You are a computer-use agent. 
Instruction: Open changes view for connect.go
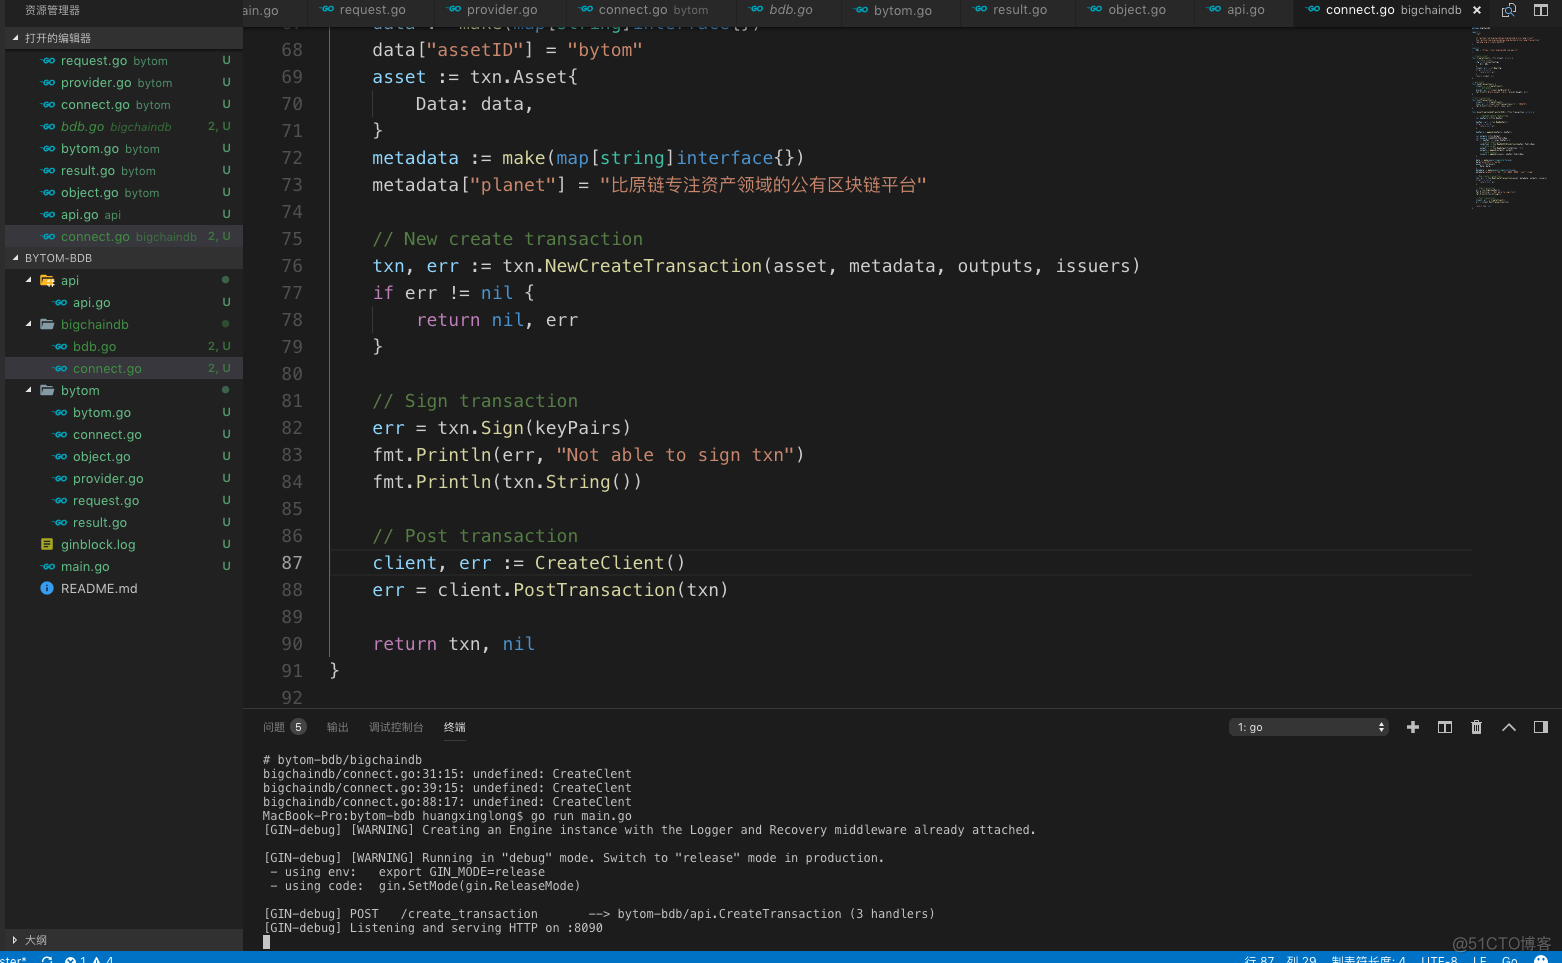click(1509, 10)
